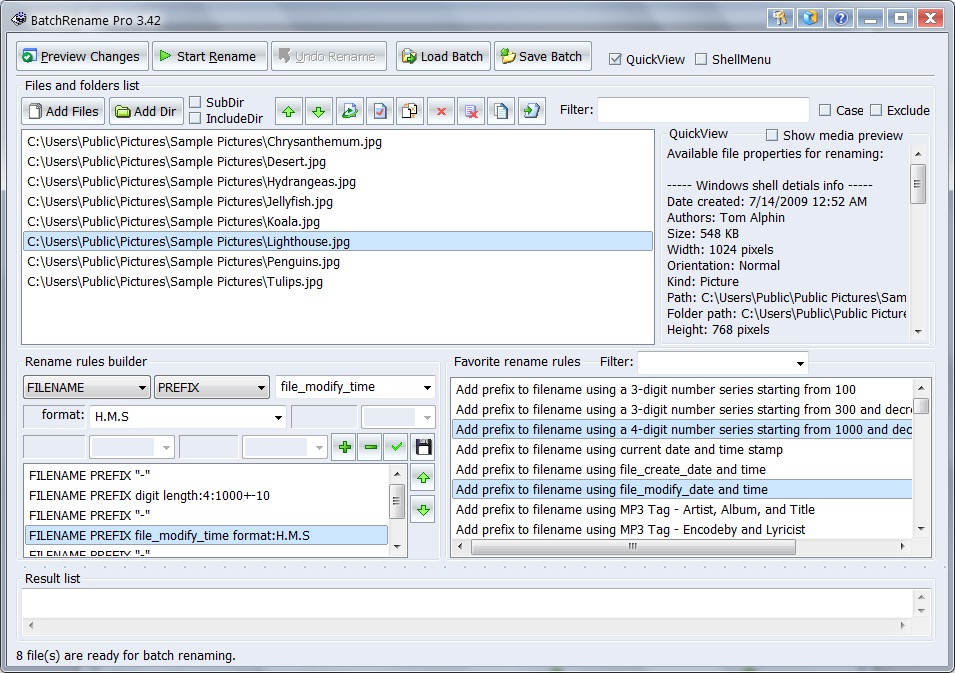Click the green plus add rule icon
The image size is (955, 673).
coord(343,447)
